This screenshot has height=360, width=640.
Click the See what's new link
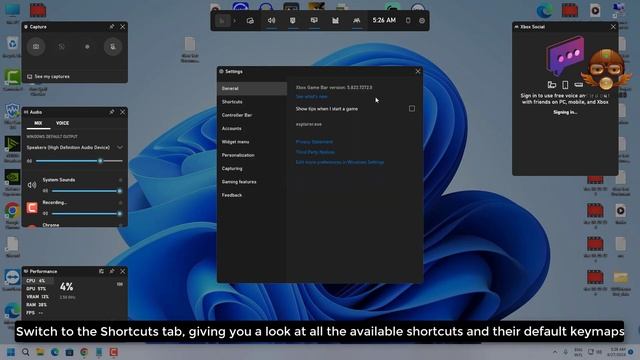[311, 96]
